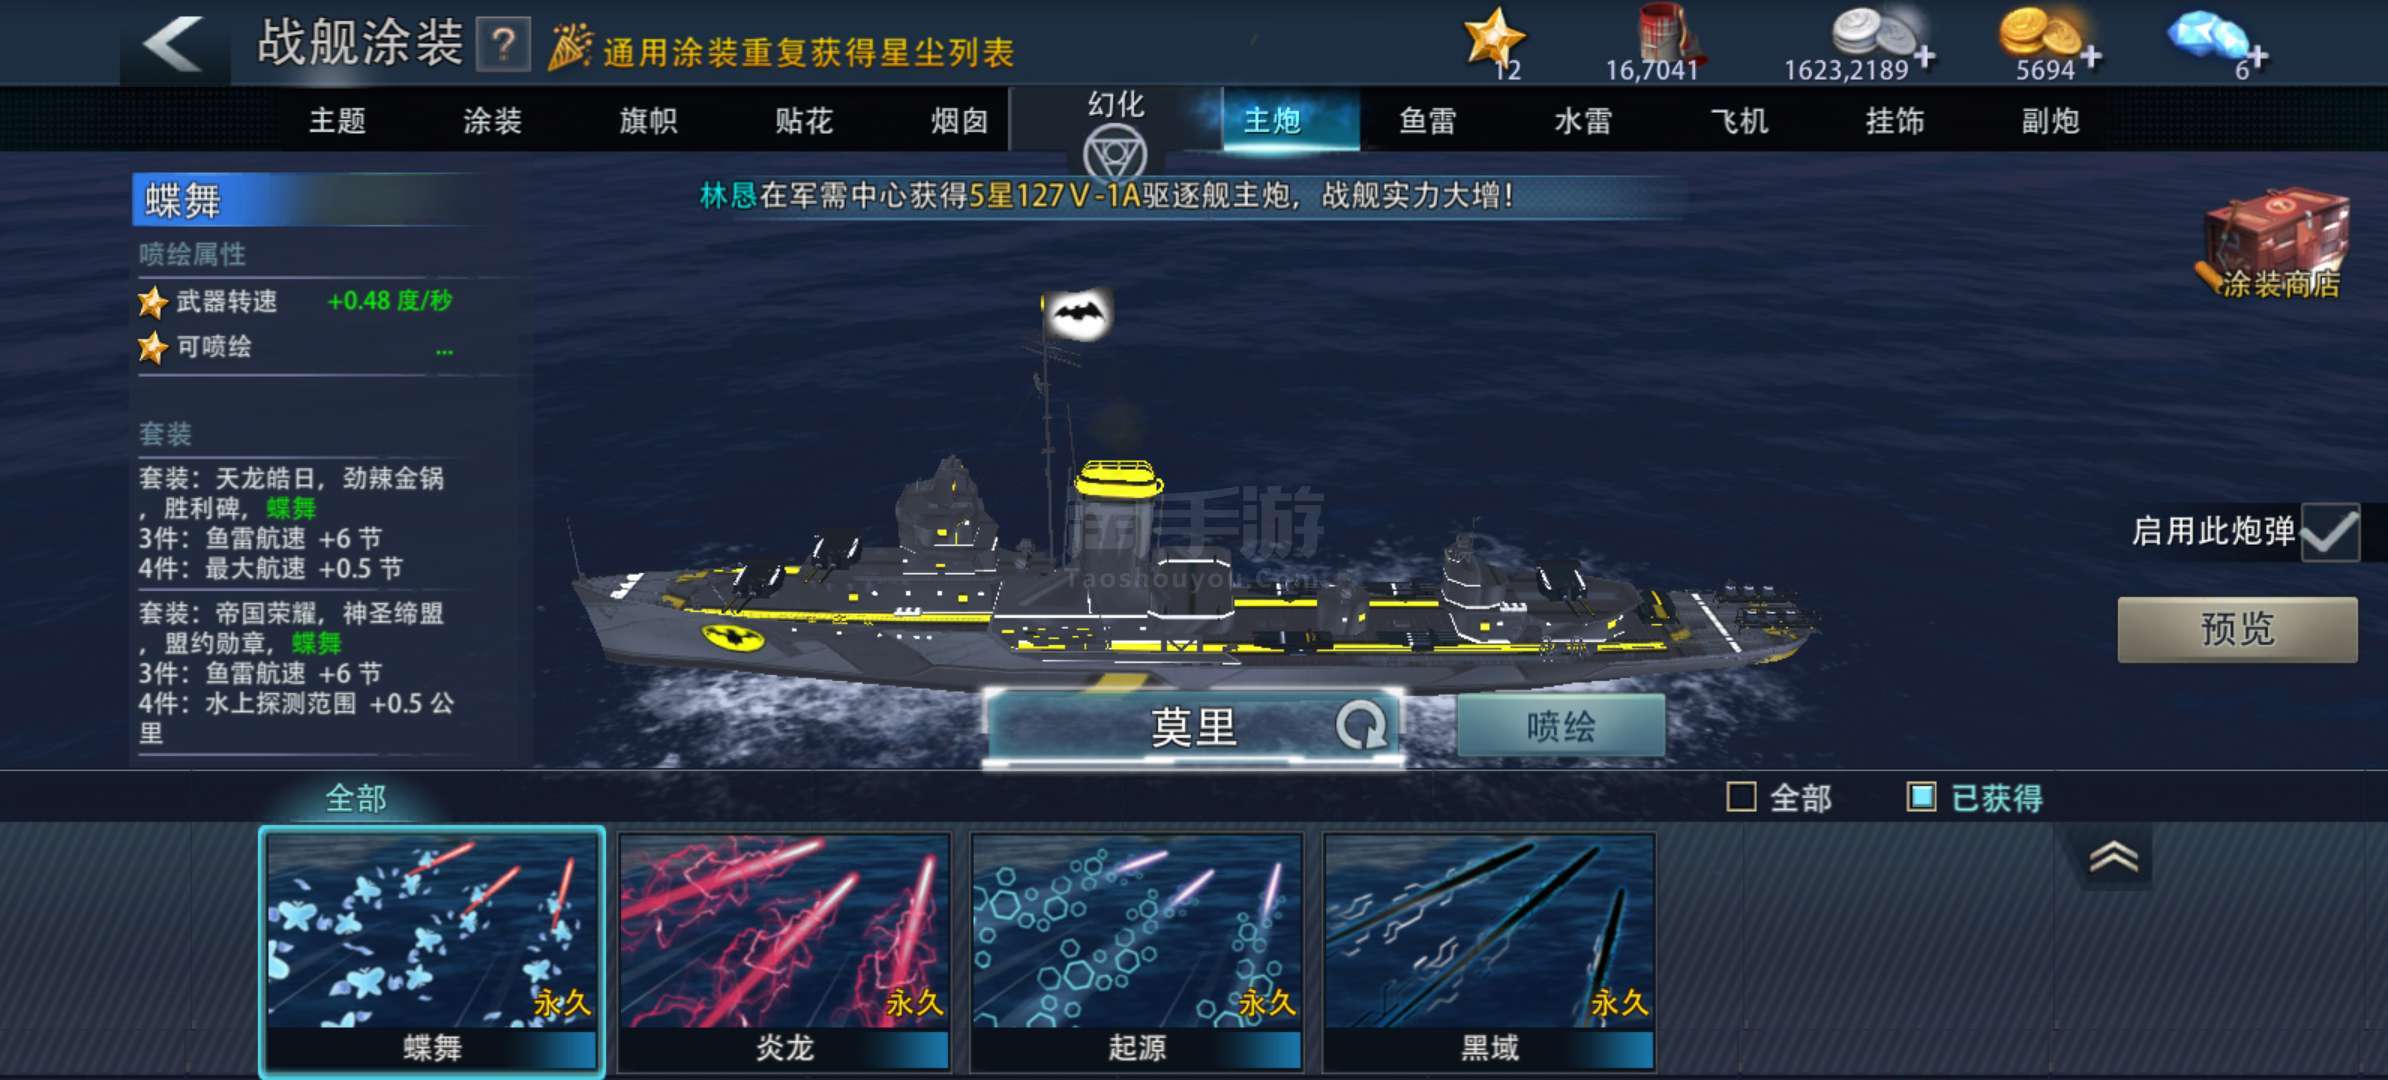The height and width of the screenshot is (1080, 2388).
Task: Open the 幻化 transmog emblem icon
Action: 1115,154
